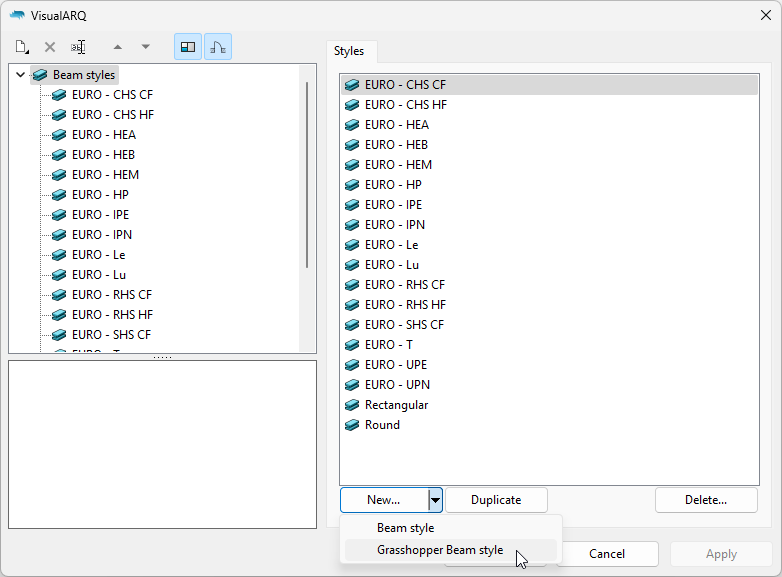
Task: Click the delete X toolbar icon
Action: tap(50, 47)
